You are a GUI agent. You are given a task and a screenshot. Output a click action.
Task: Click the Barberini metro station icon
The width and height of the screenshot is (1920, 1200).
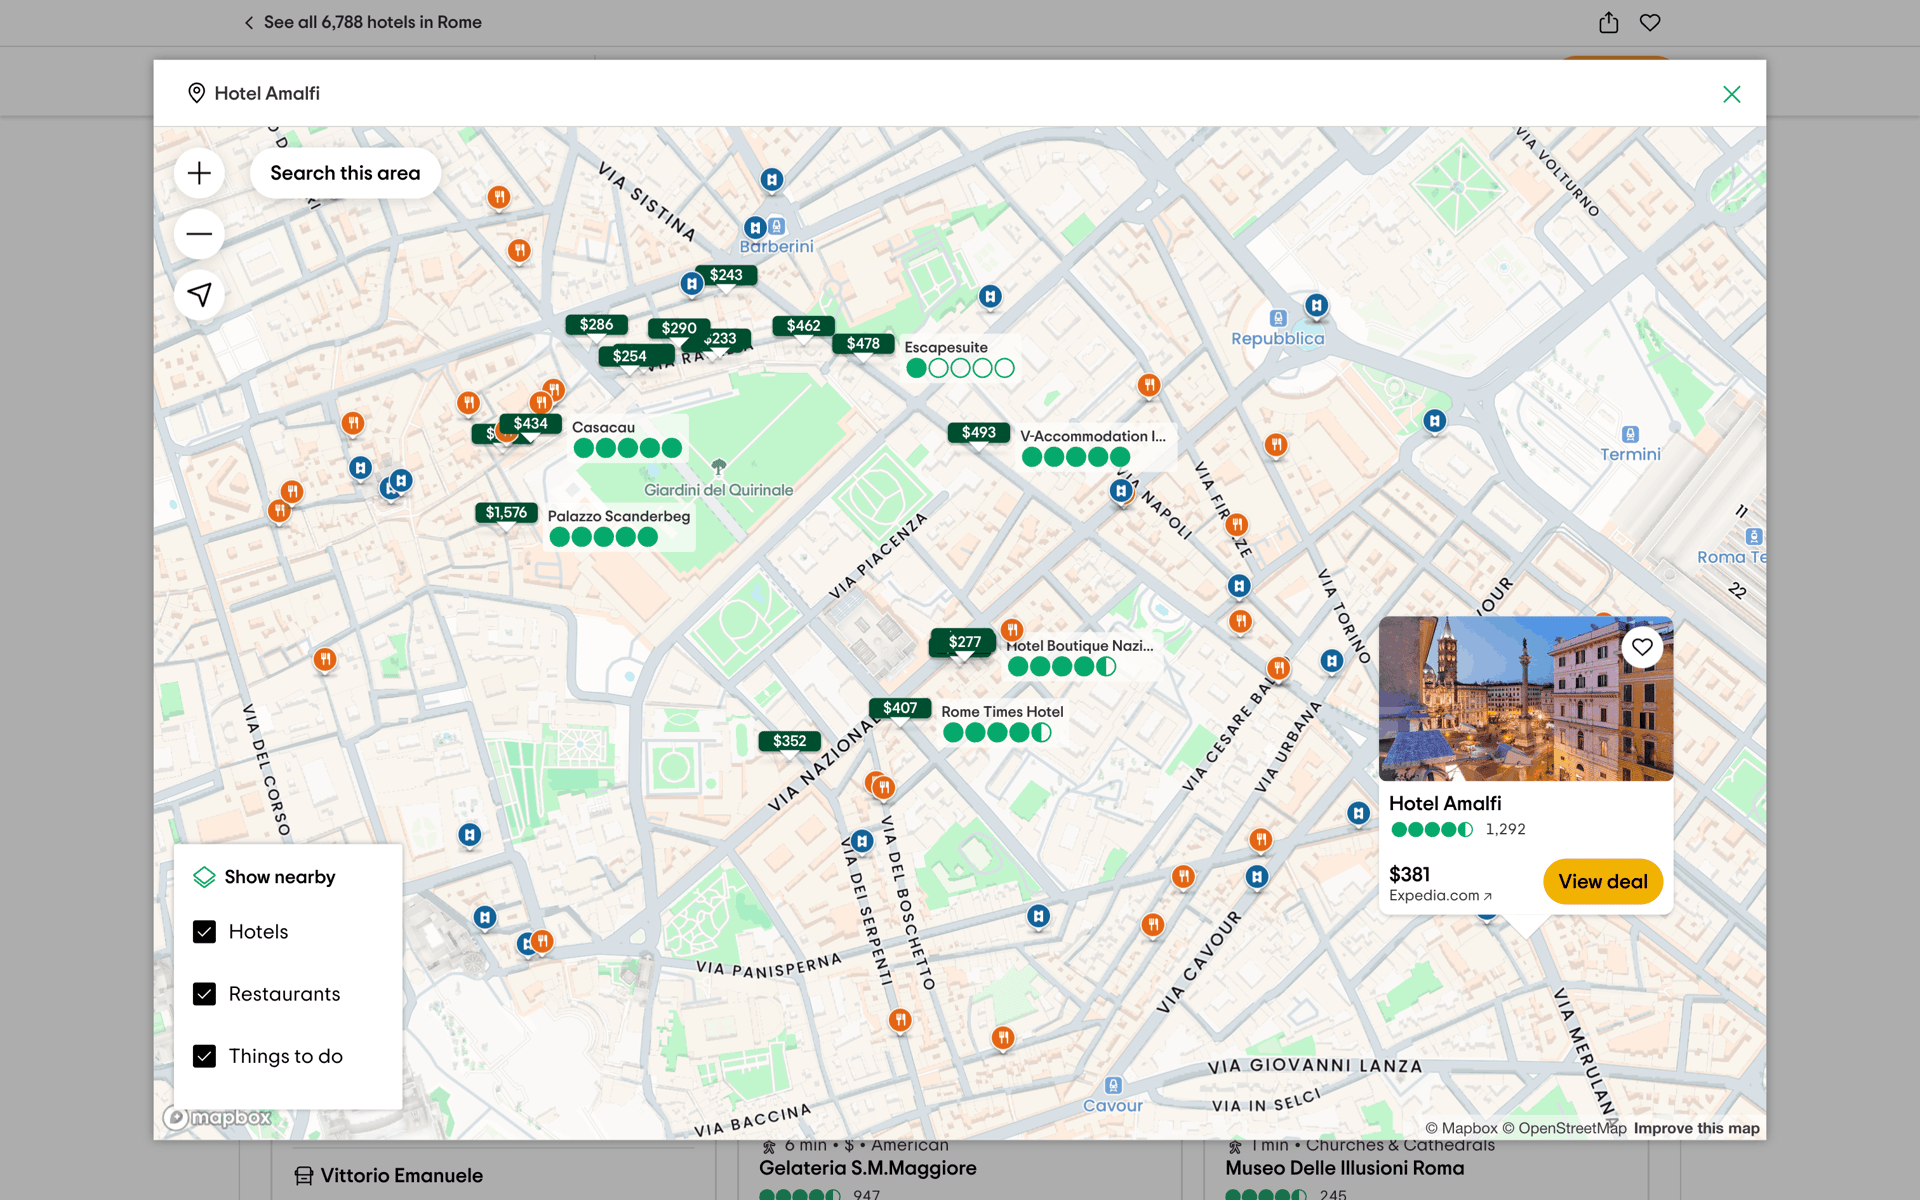click(777, 227)
